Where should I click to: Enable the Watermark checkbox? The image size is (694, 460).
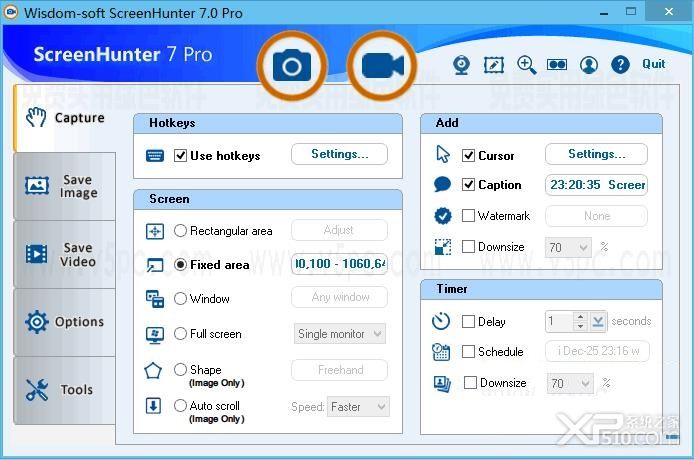[x=468, y=216]
